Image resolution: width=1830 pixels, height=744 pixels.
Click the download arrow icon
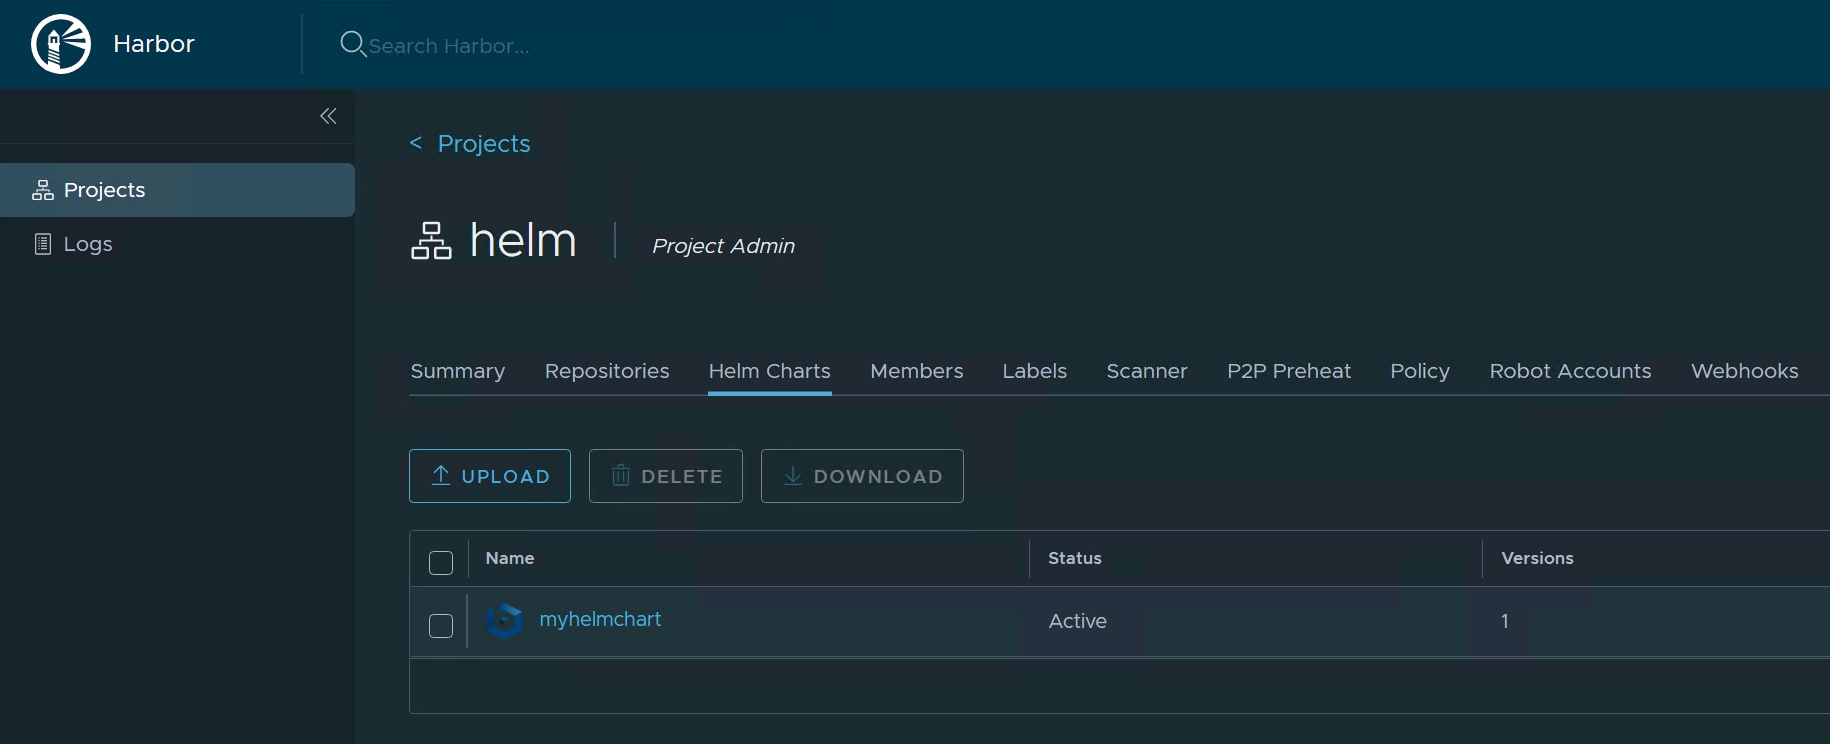[x=793, y=476]
